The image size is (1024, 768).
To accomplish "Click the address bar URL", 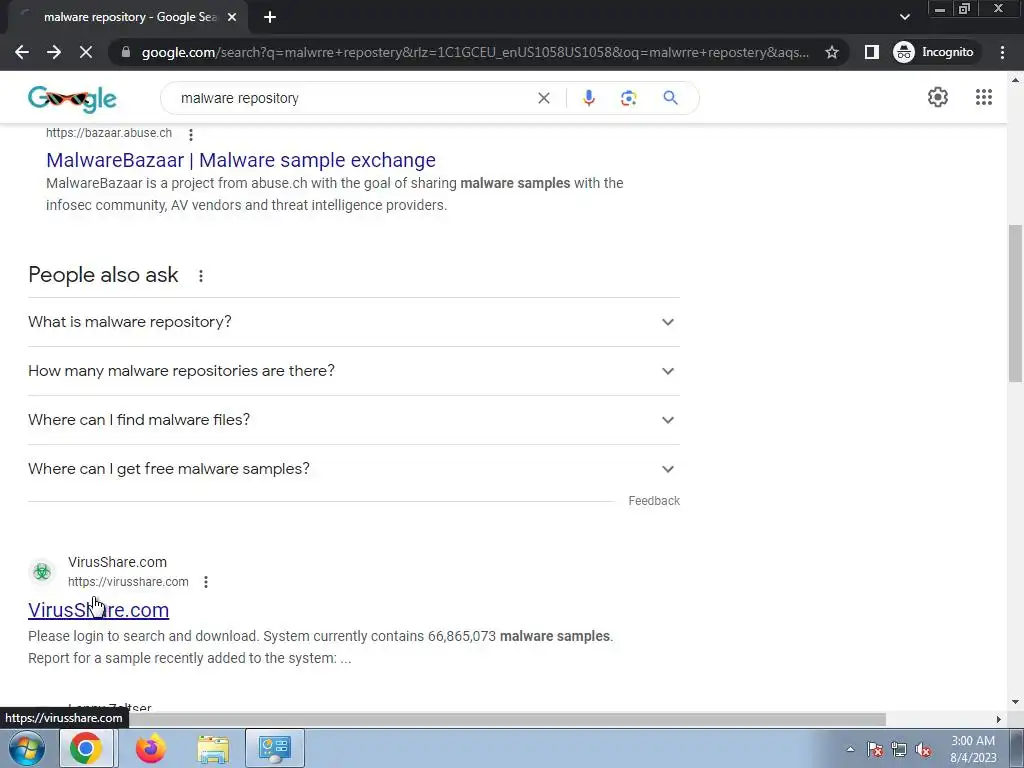I will (475, 52).
